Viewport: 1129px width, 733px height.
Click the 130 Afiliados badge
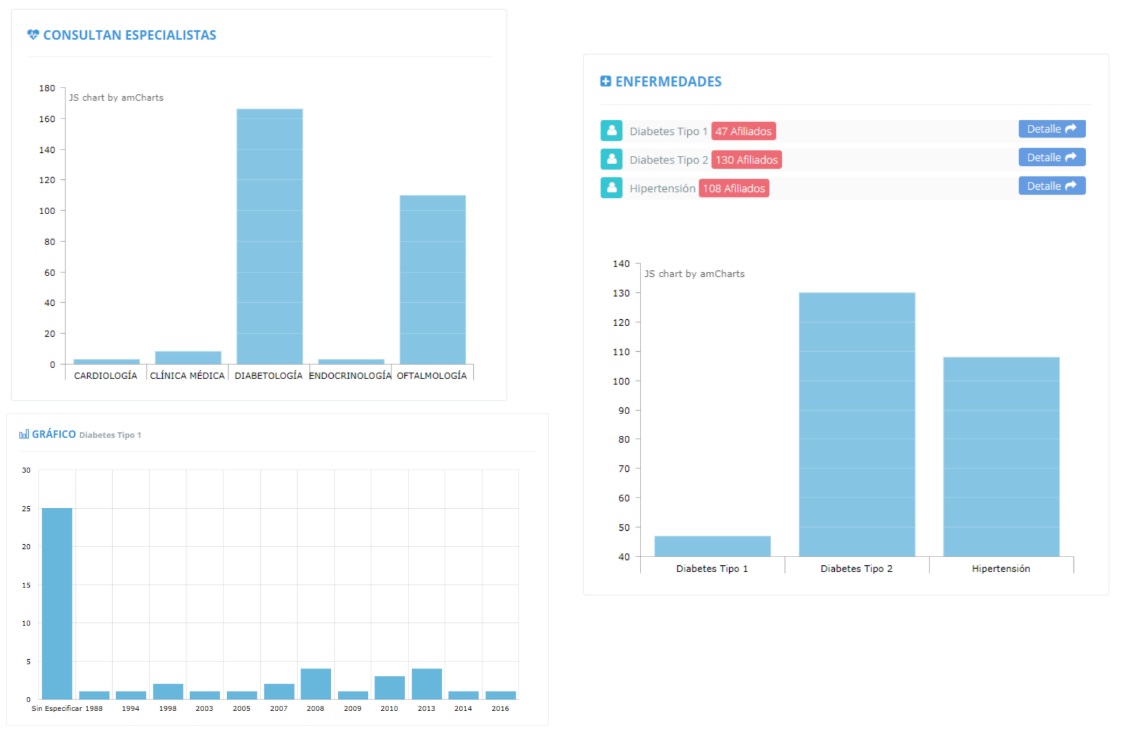click(x=746, y=160)
